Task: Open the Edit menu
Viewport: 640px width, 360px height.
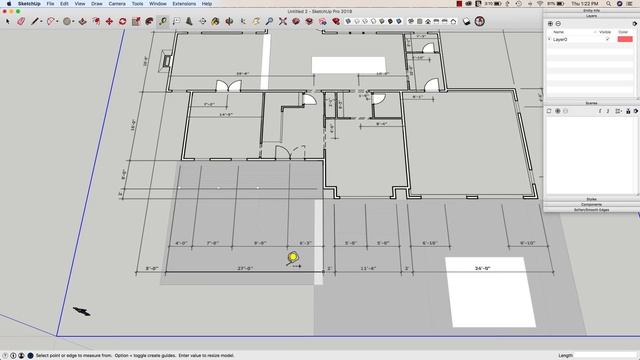Action: pos(64,4)
